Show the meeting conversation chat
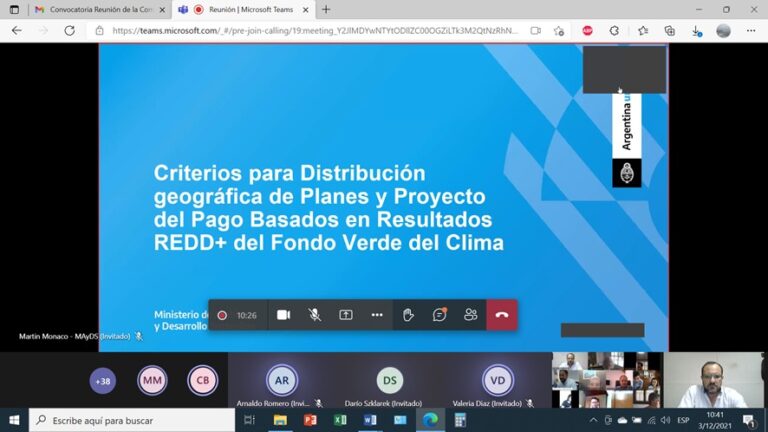 [439, 314]
